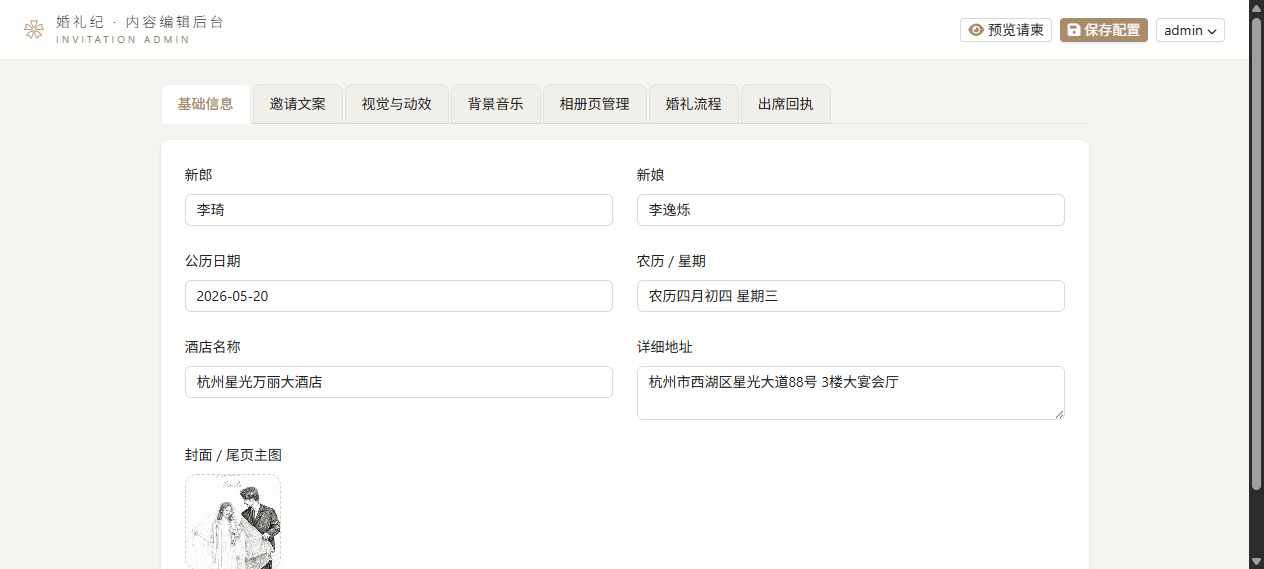Switch to the 基础信息 tab
The width and height of the screenshot is (1264, 569).
205,104
